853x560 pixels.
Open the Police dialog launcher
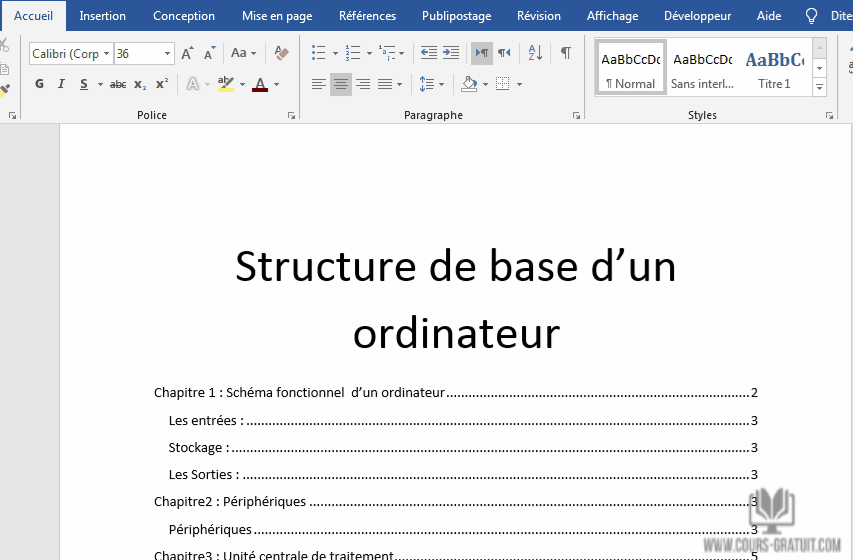pyautogui.click(x=292, y=115)
